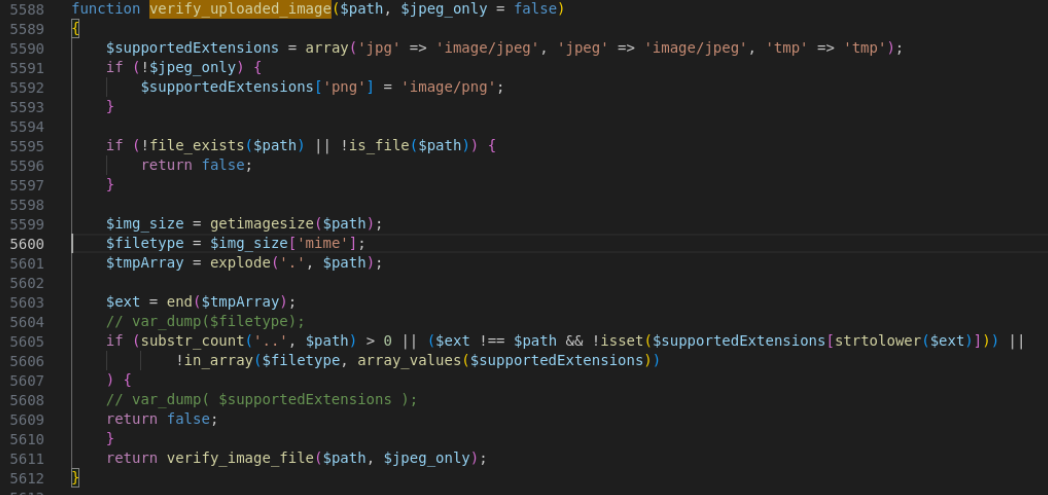1048x495 pixels.
Task: Click the 'function' keyword on line 5588
Action: point(106,9)
